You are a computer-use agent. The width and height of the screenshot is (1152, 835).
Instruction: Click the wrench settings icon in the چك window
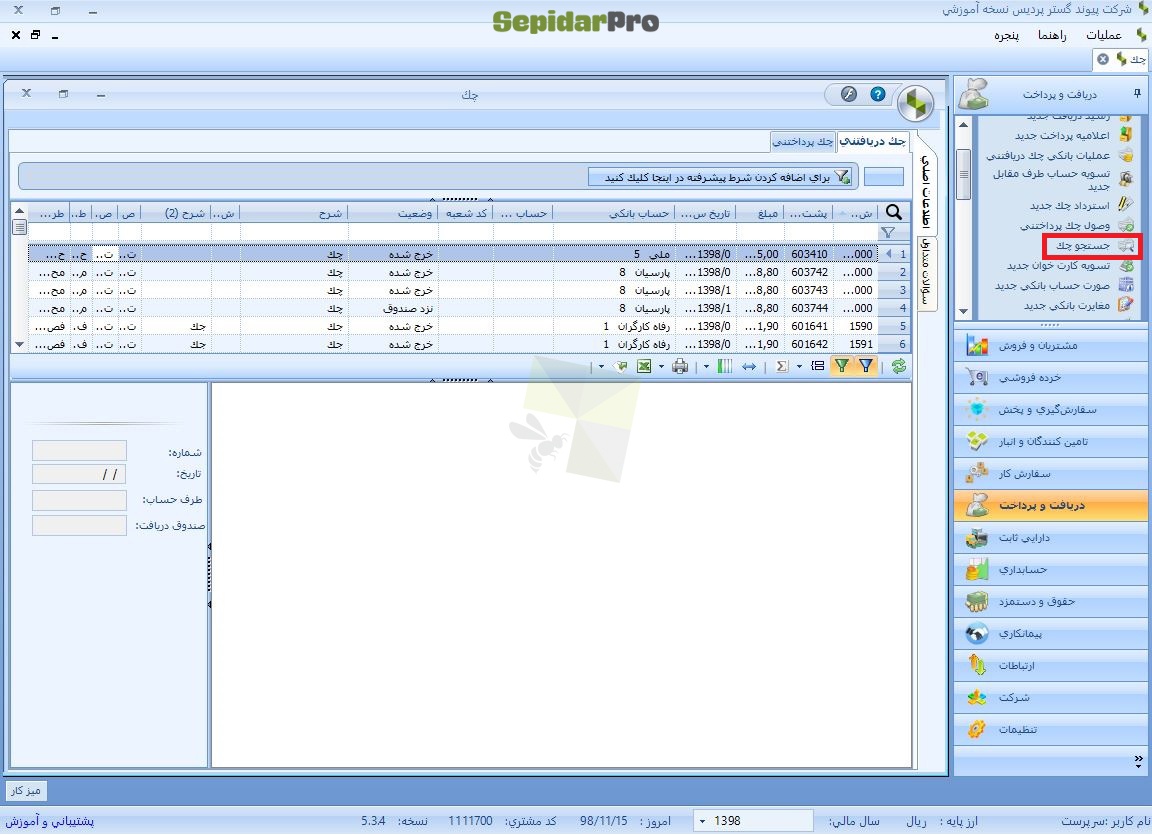coord(849,94)
